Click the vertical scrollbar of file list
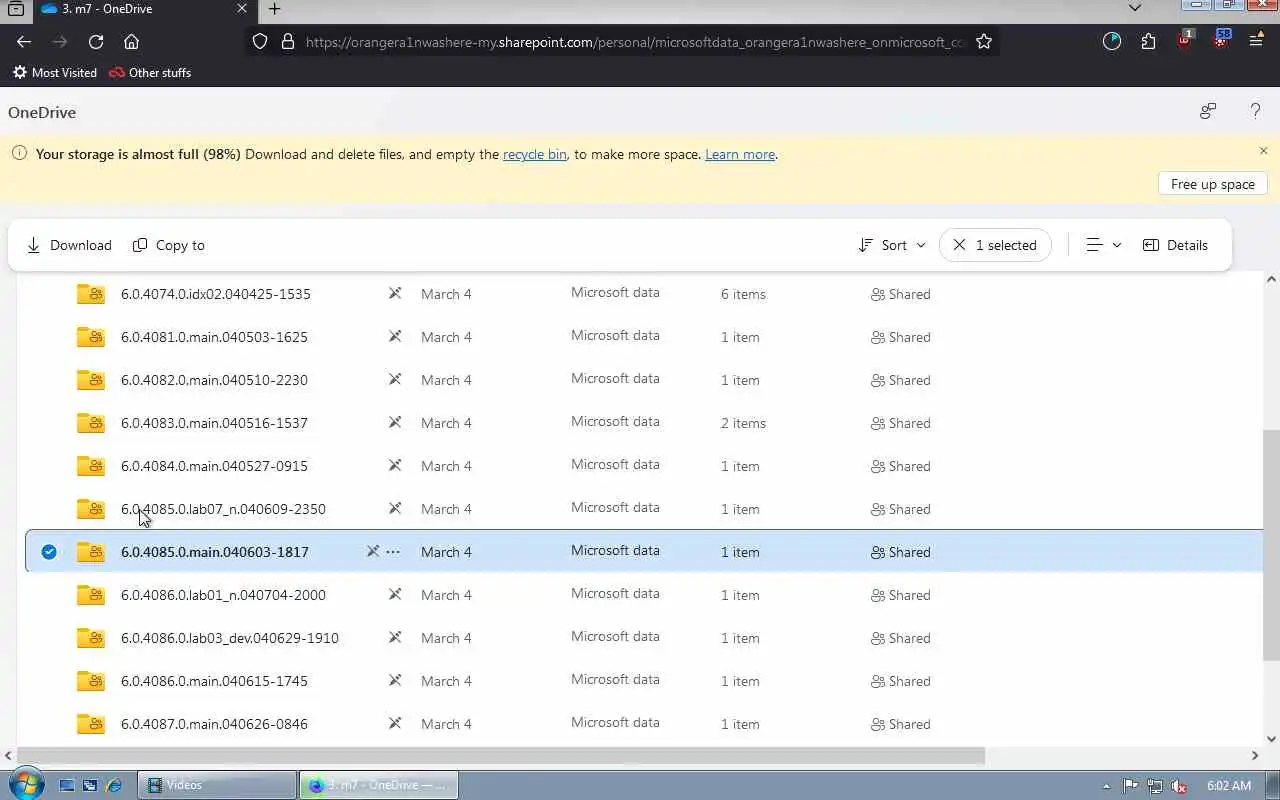This screenshot has height=800, width=1280. click(x=1271, y=545)
